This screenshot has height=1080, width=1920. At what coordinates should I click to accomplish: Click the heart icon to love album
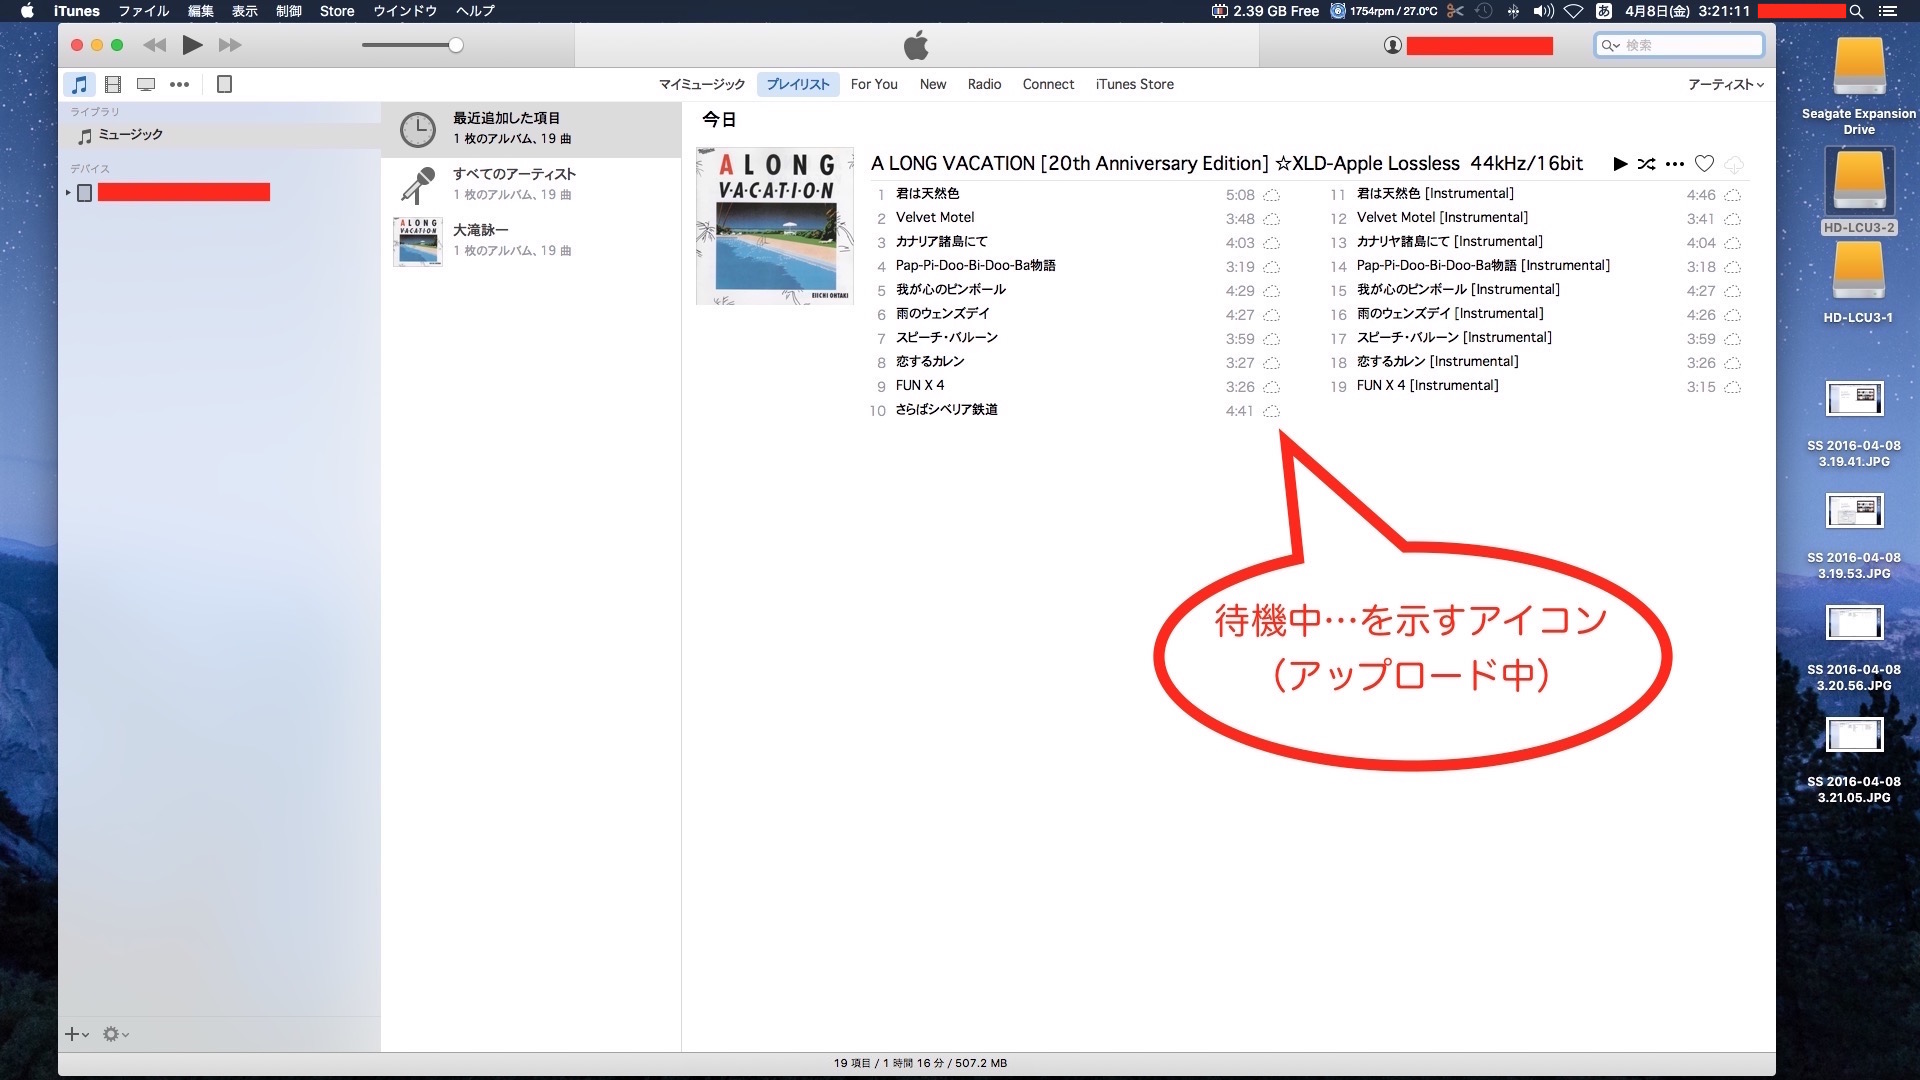pos(1704,164)
